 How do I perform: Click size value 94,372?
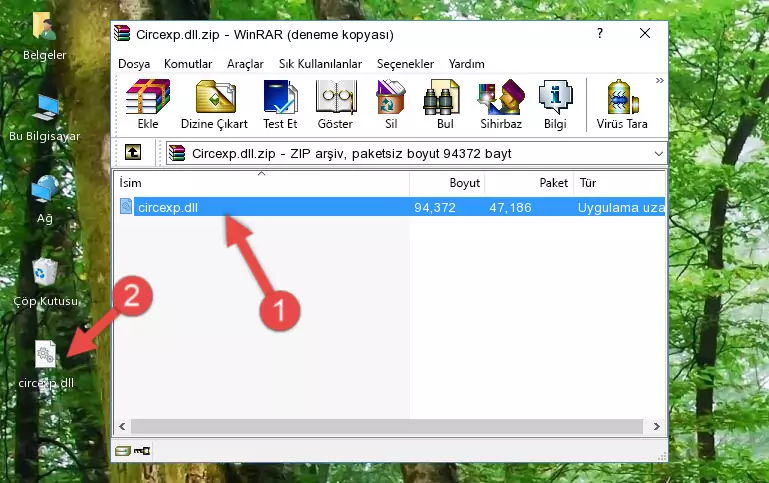435,207
